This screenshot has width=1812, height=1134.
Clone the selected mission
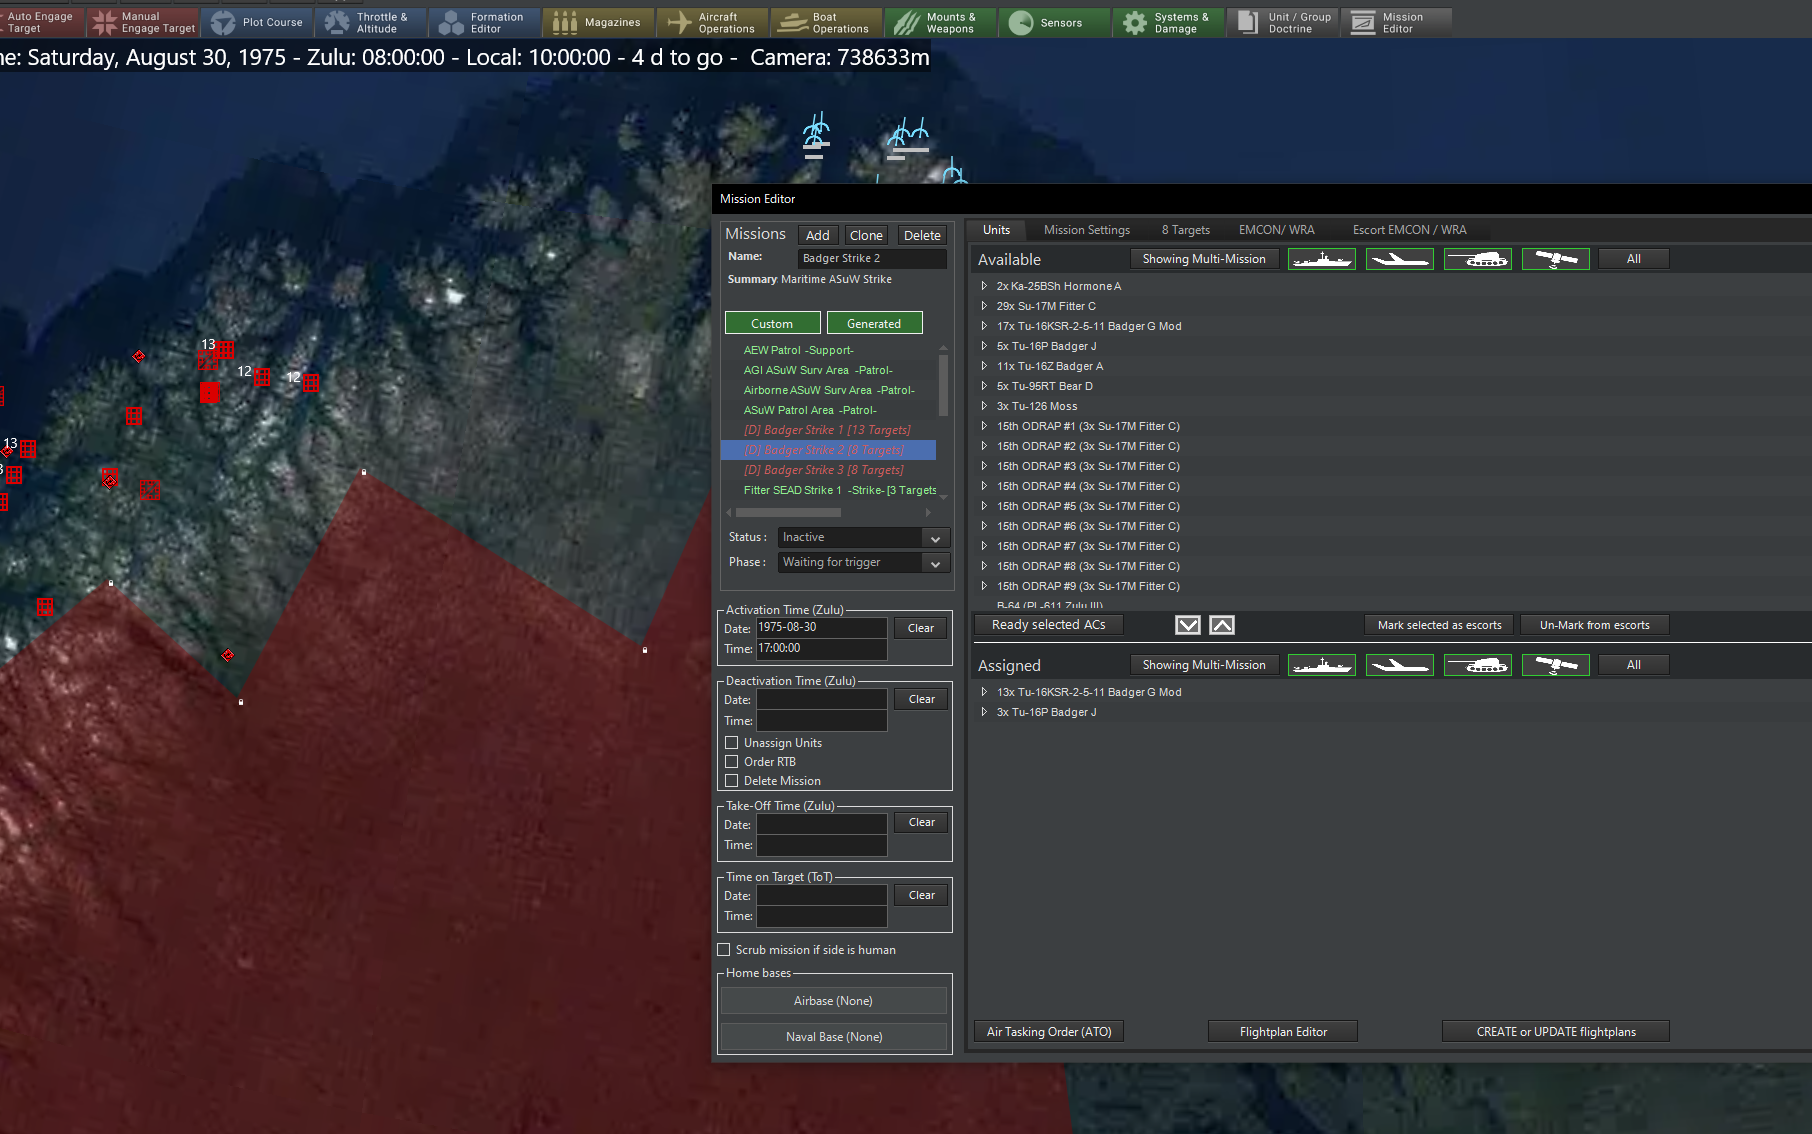(x=866, y=235)
